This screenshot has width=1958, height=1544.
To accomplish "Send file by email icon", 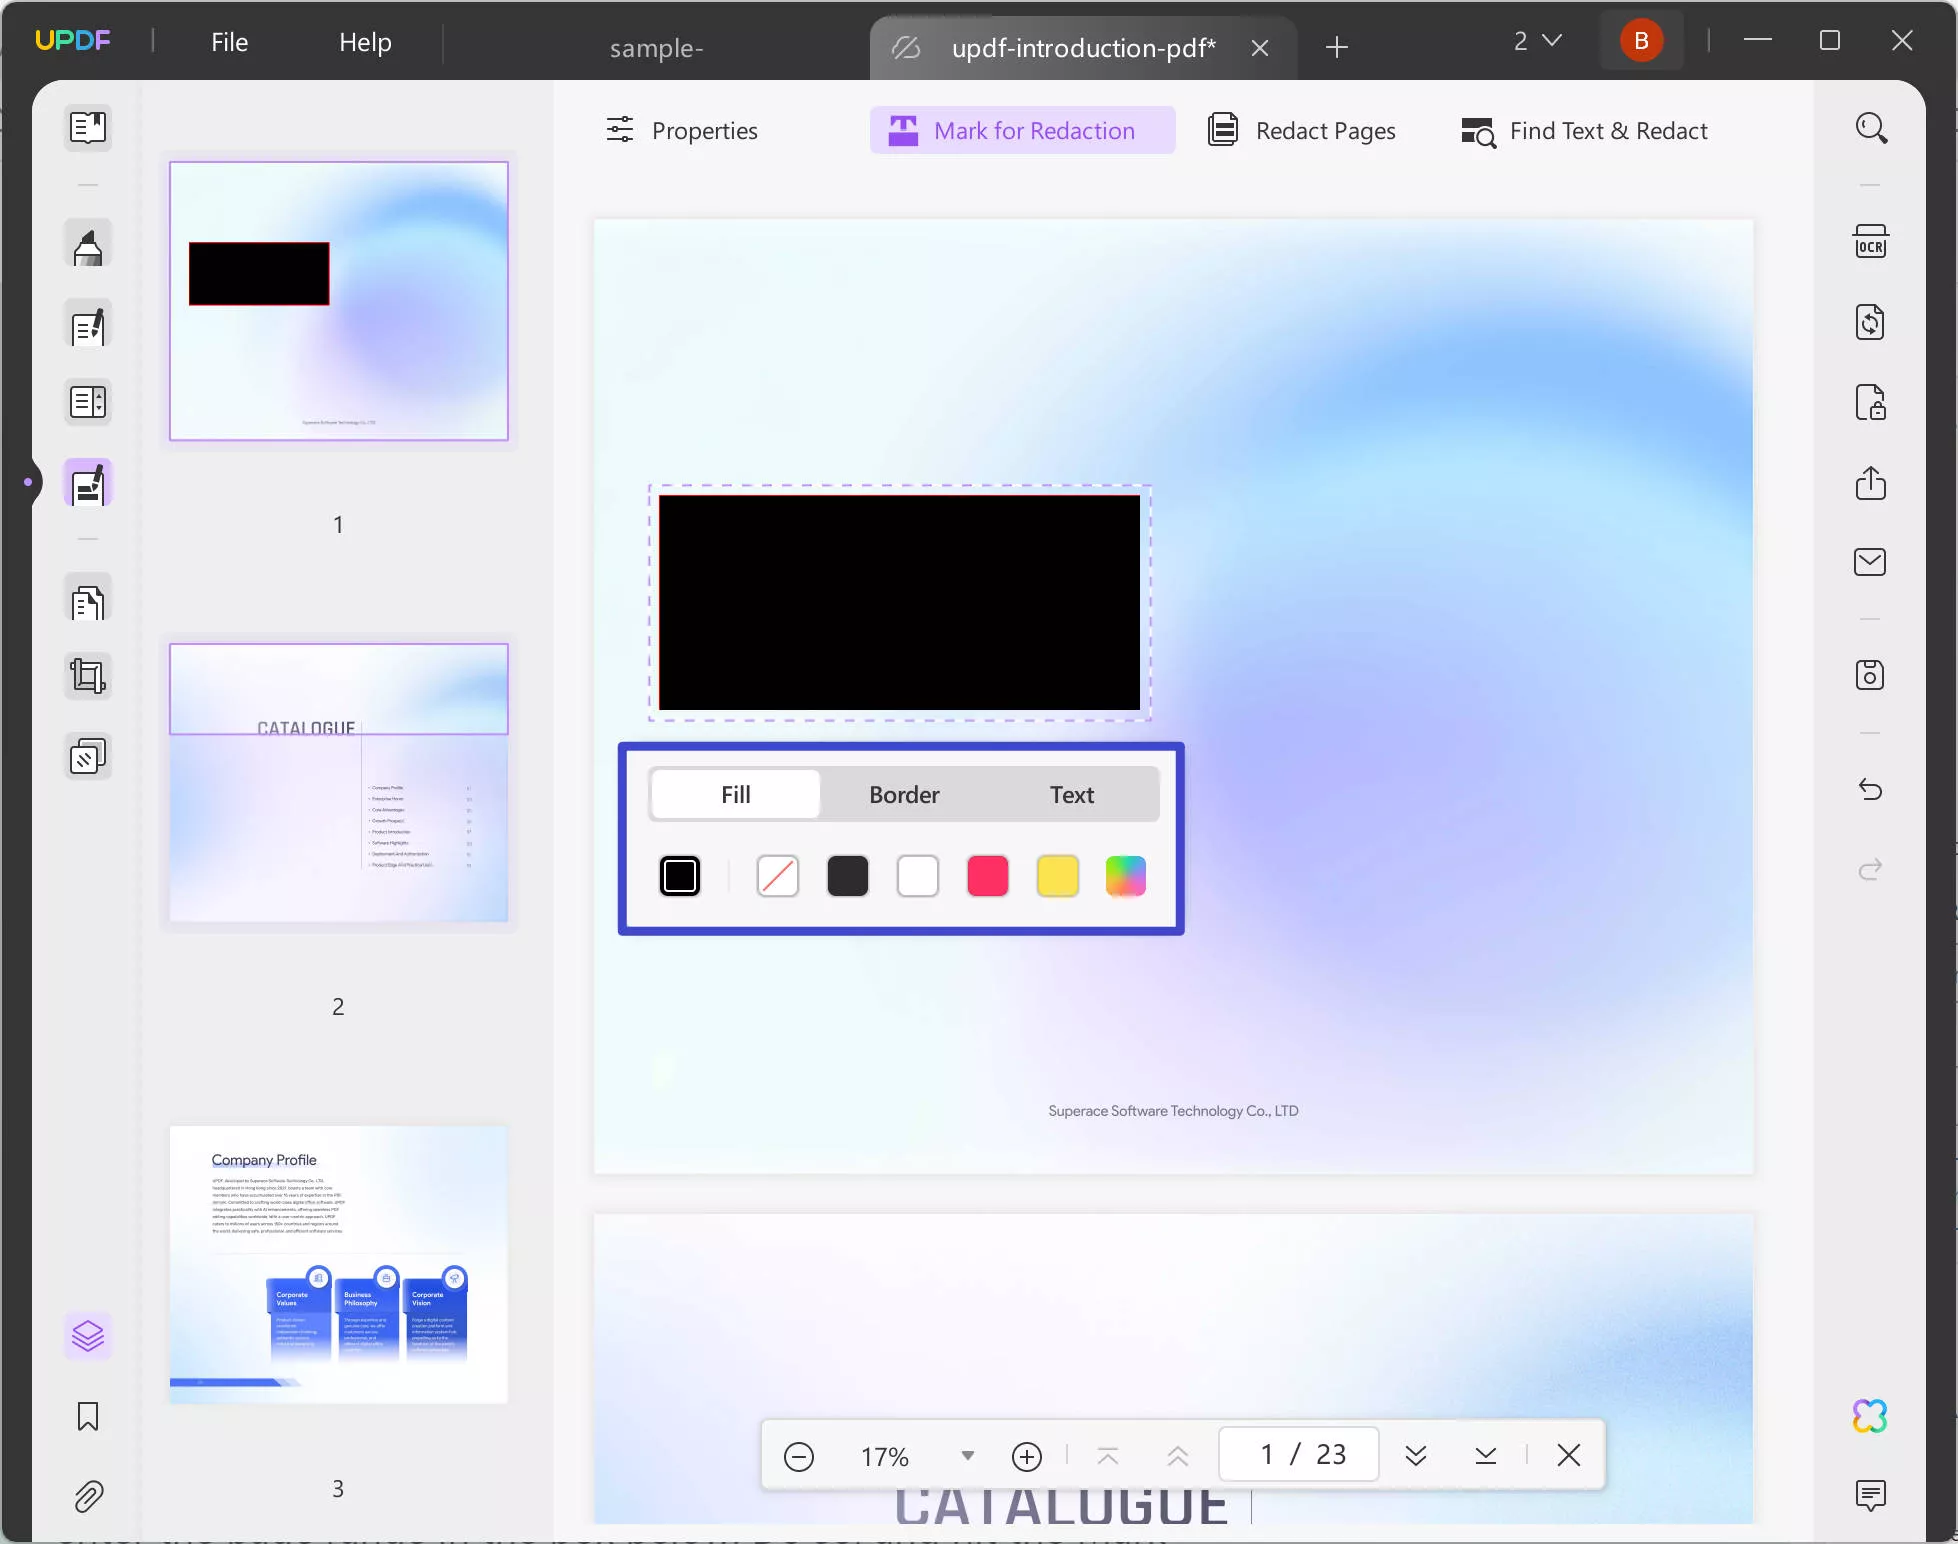I will coord(1871,562).
